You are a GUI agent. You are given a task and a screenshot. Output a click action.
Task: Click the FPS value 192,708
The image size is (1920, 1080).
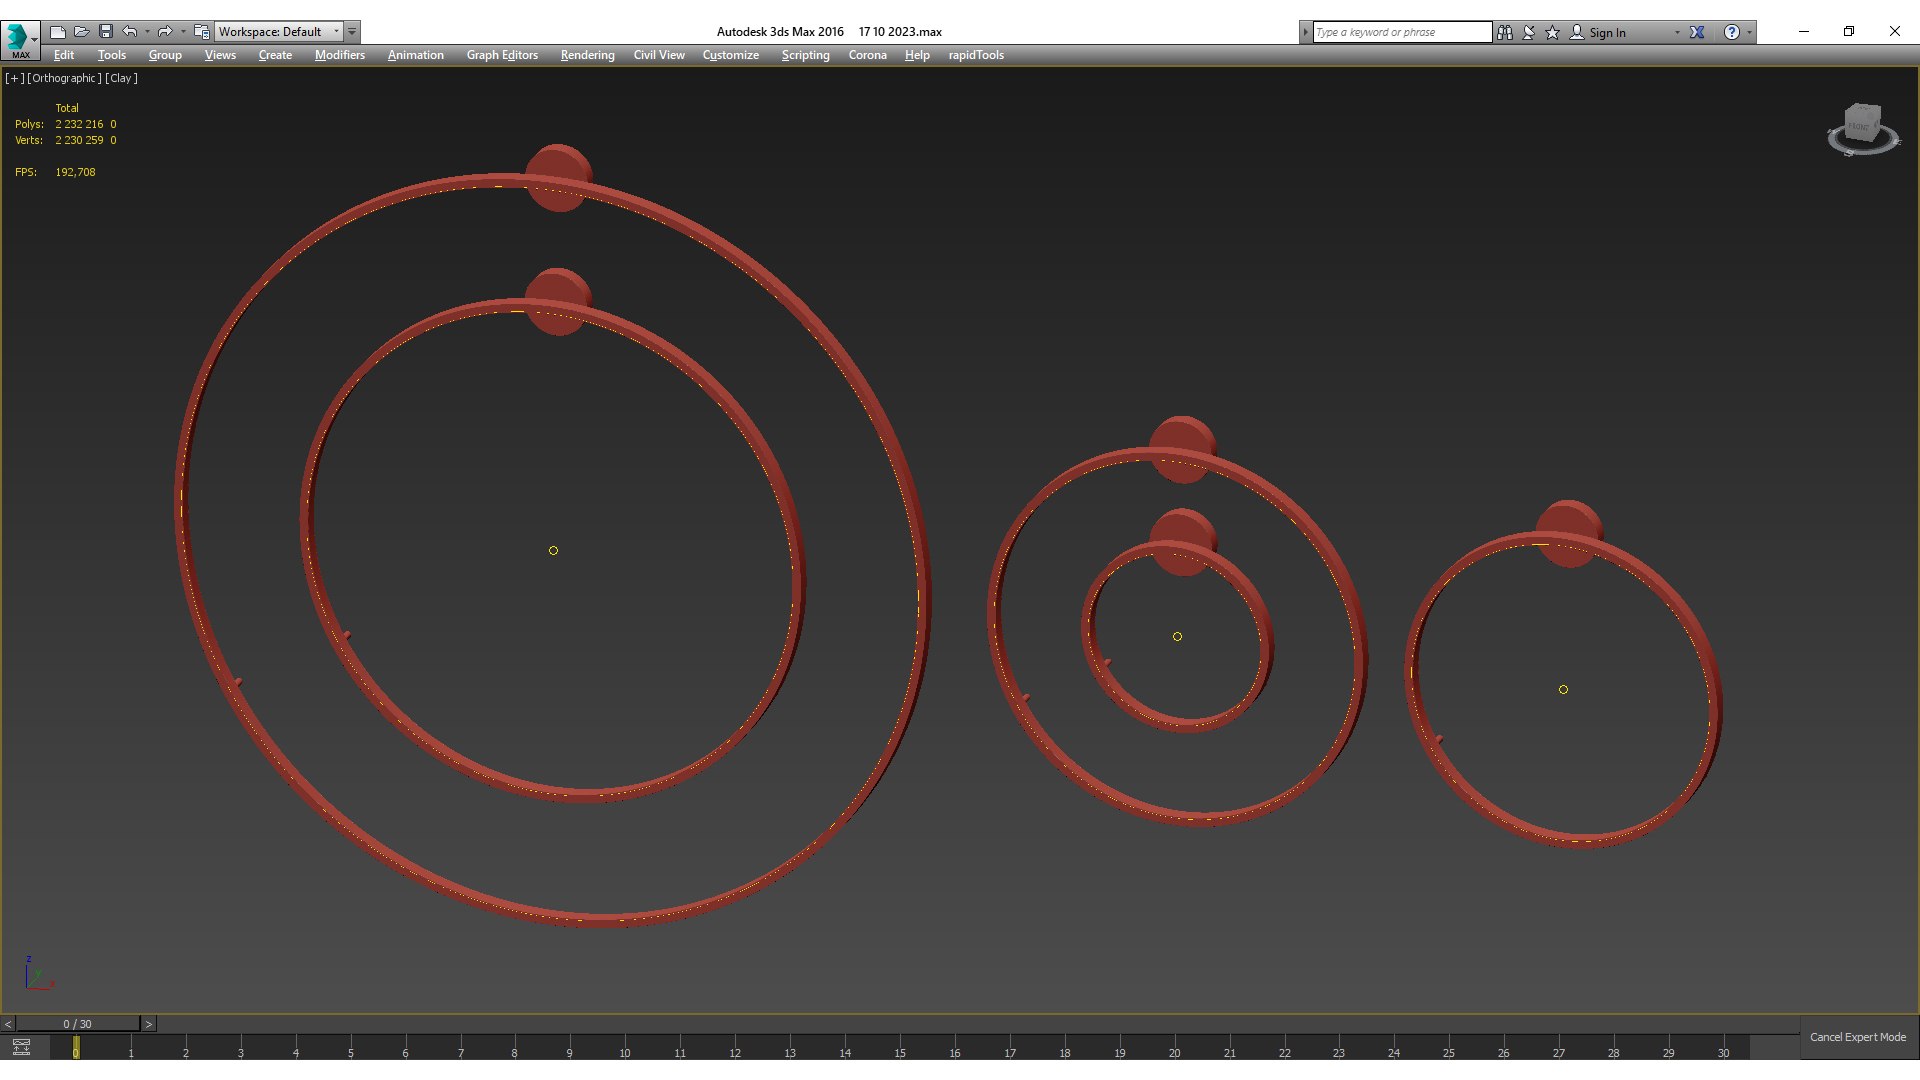click(75, 172)
